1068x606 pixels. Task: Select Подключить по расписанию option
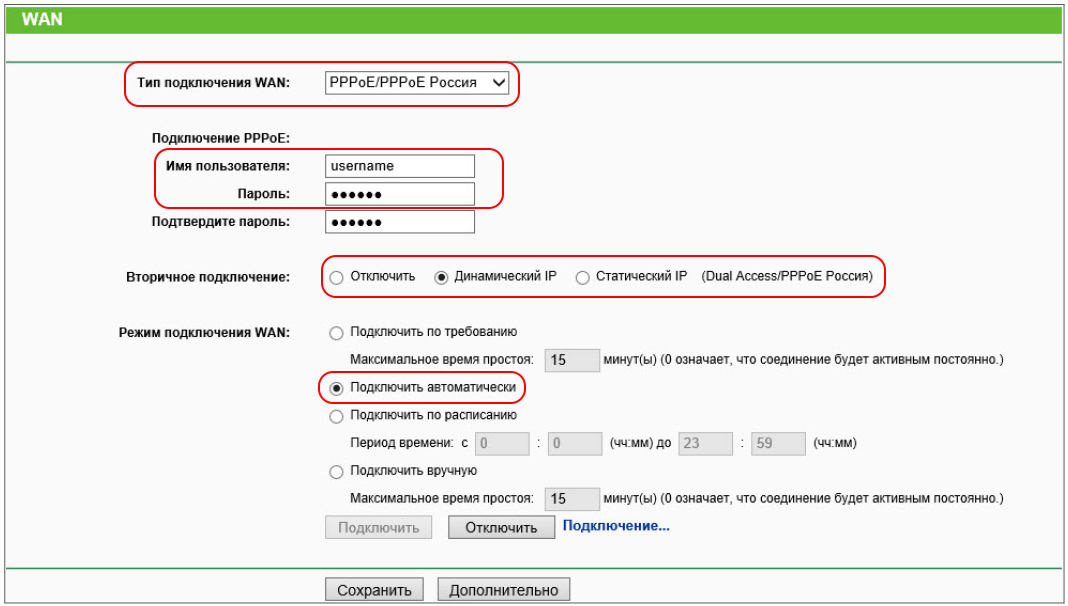point(336,417)
